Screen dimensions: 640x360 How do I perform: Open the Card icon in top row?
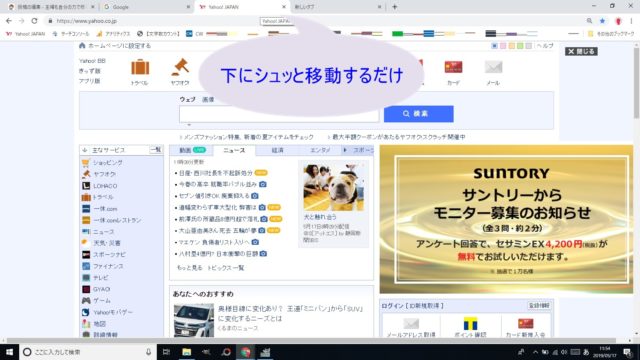[x=453, y=67]
